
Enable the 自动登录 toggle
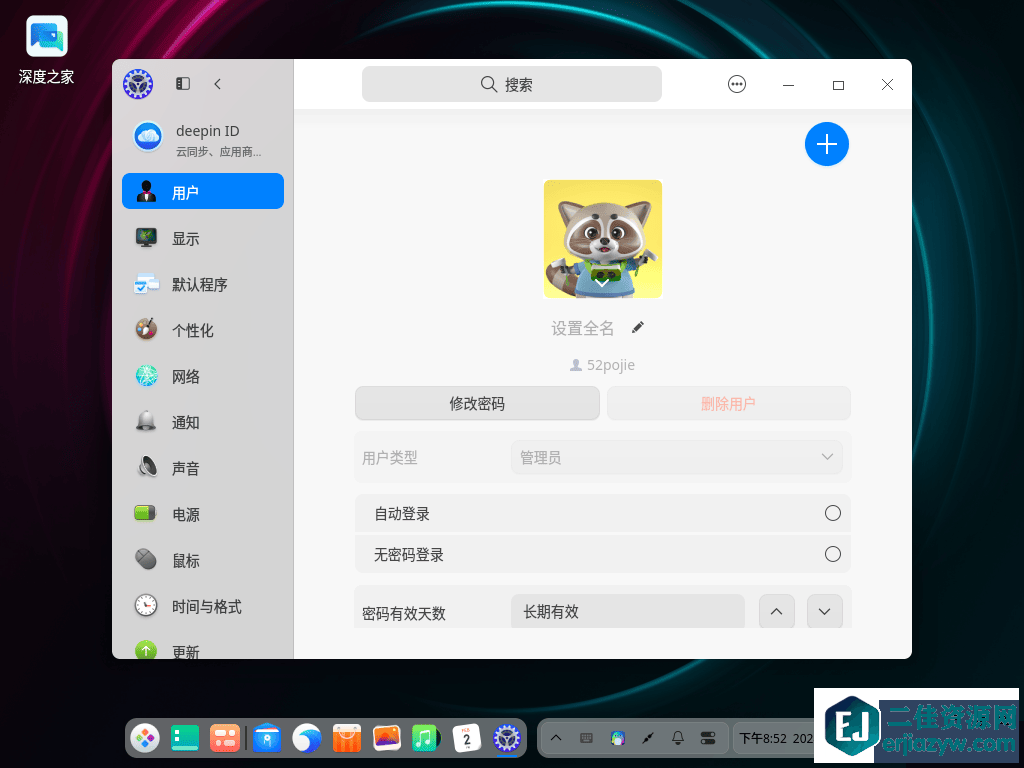coord(832,514)
